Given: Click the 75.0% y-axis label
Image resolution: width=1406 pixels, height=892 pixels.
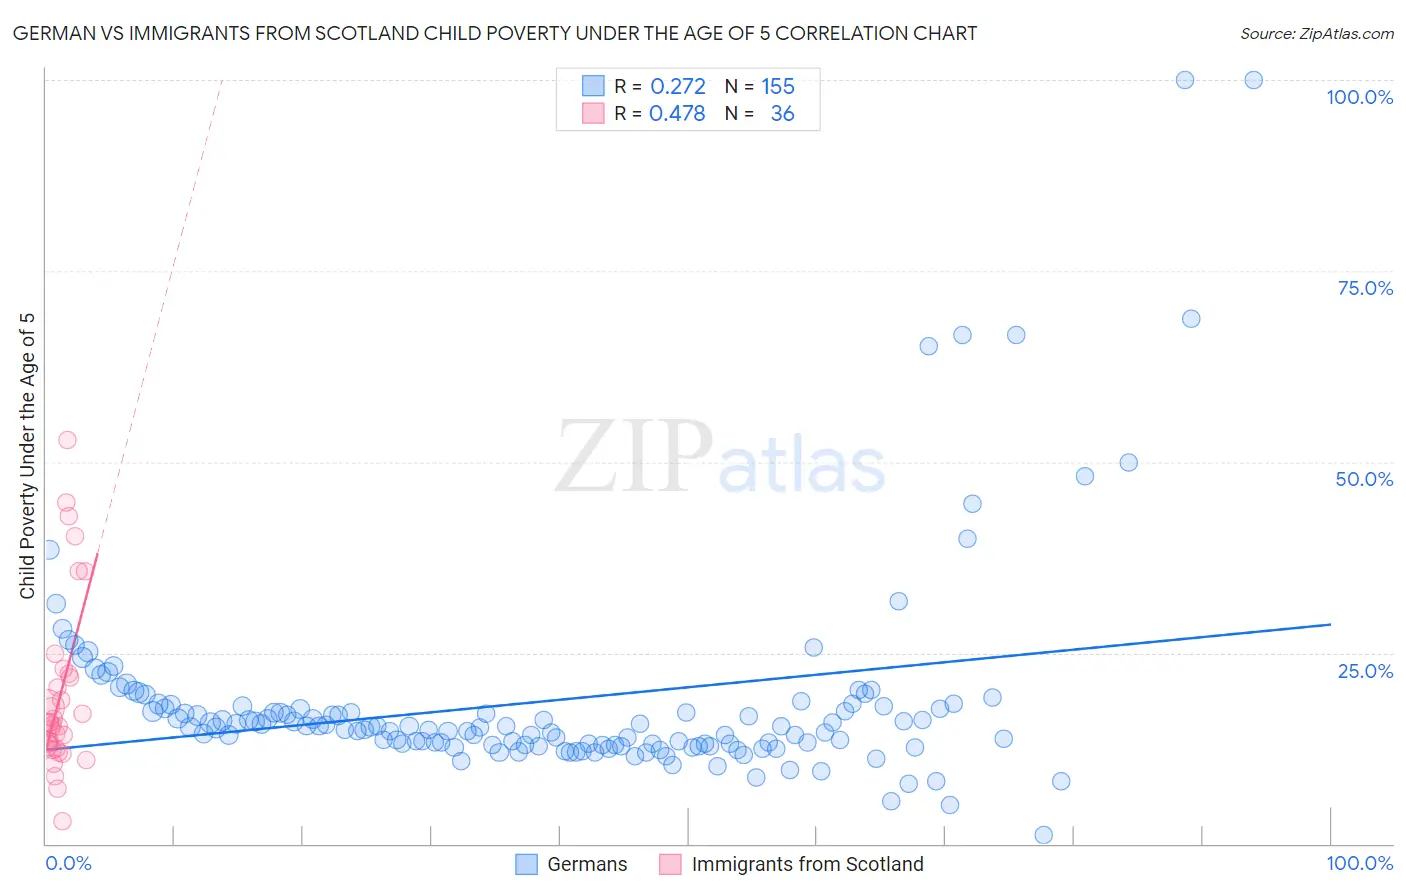Looking at the screenshot, I should point(1365,288).
